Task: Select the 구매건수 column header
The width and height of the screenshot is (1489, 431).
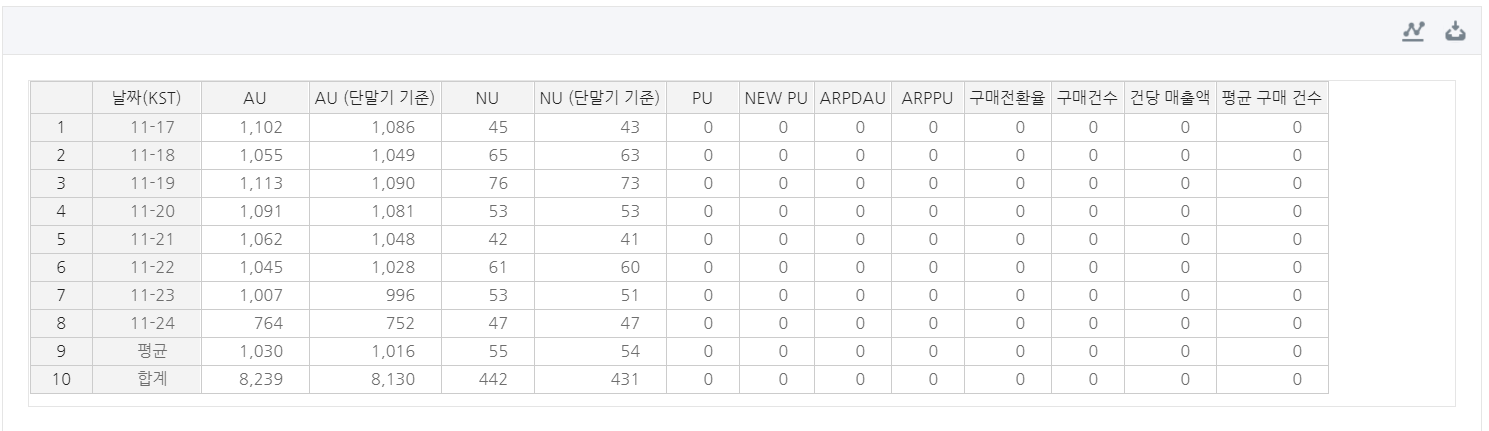Action: 1087,99
